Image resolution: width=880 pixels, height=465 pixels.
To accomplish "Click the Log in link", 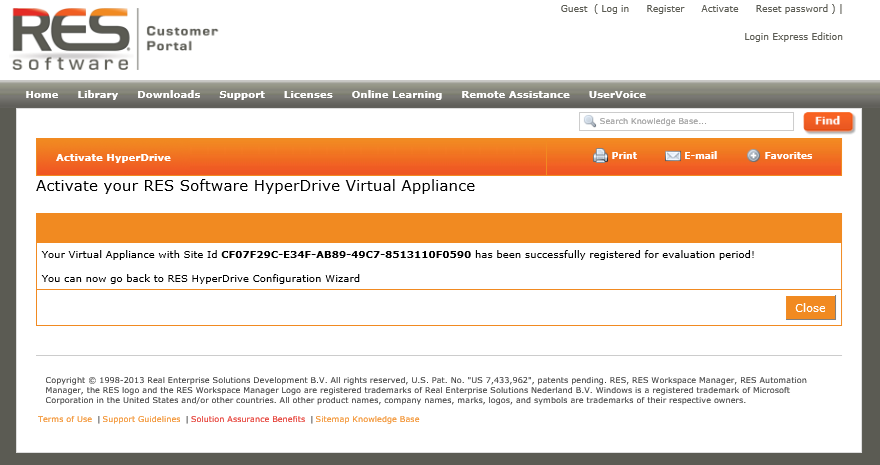I will tap(615, 9).
